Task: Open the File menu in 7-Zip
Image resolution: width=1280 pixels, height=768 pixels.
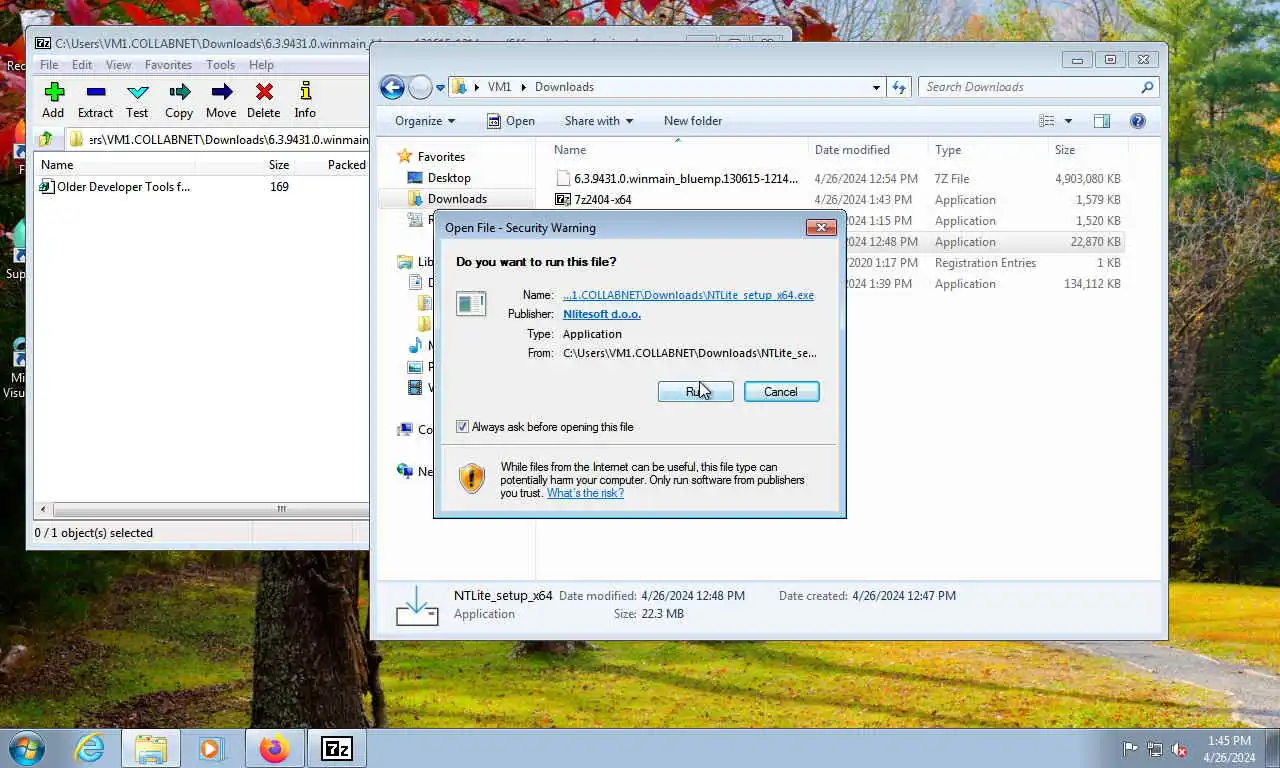Action: (x=48, y=65)
